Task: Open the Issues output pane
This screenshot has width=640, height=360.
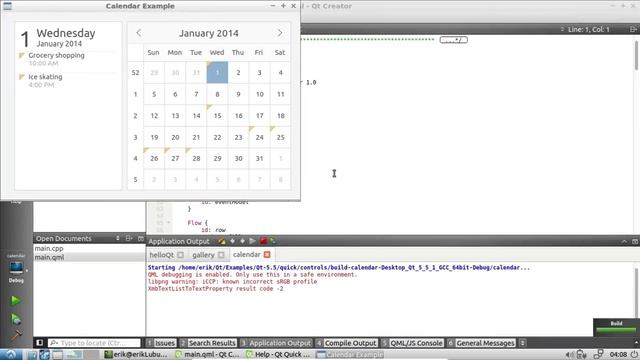Action: tap(161, 343)
